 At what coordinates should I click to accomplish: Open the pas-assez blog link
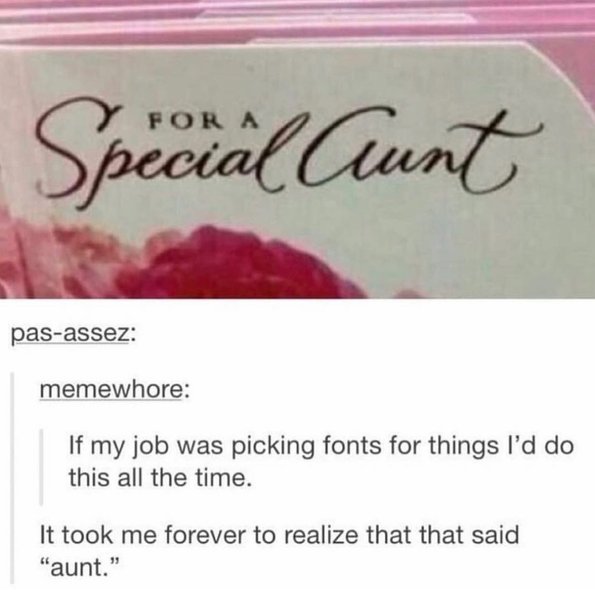(x=70, y=335)
